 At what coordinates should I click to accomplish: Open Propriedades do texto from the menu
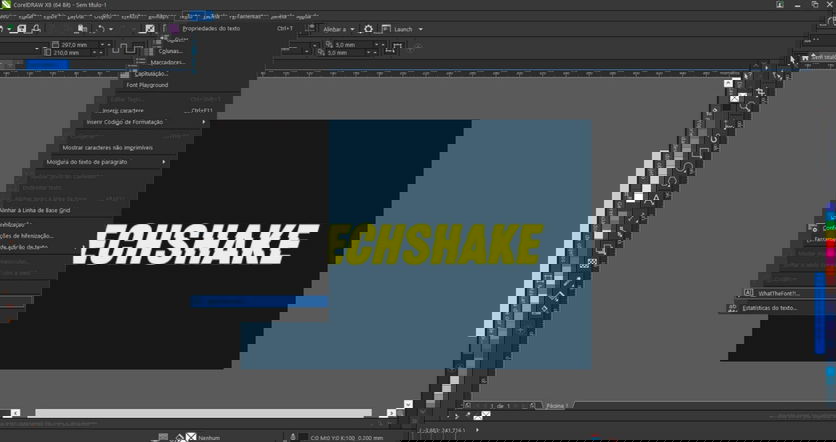211,28
